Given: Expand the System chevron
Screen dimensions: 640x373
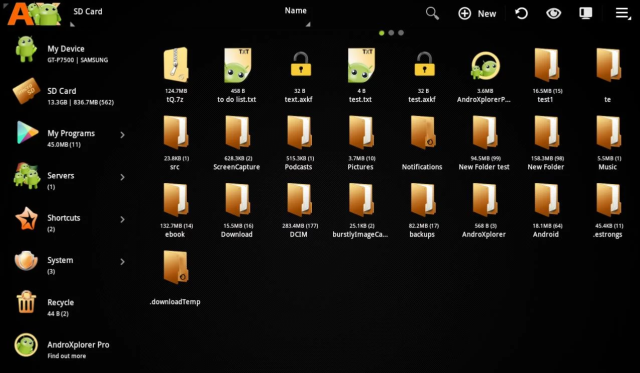Looking at the screenshot, I should pyautogui.click(x=122, y=262).
